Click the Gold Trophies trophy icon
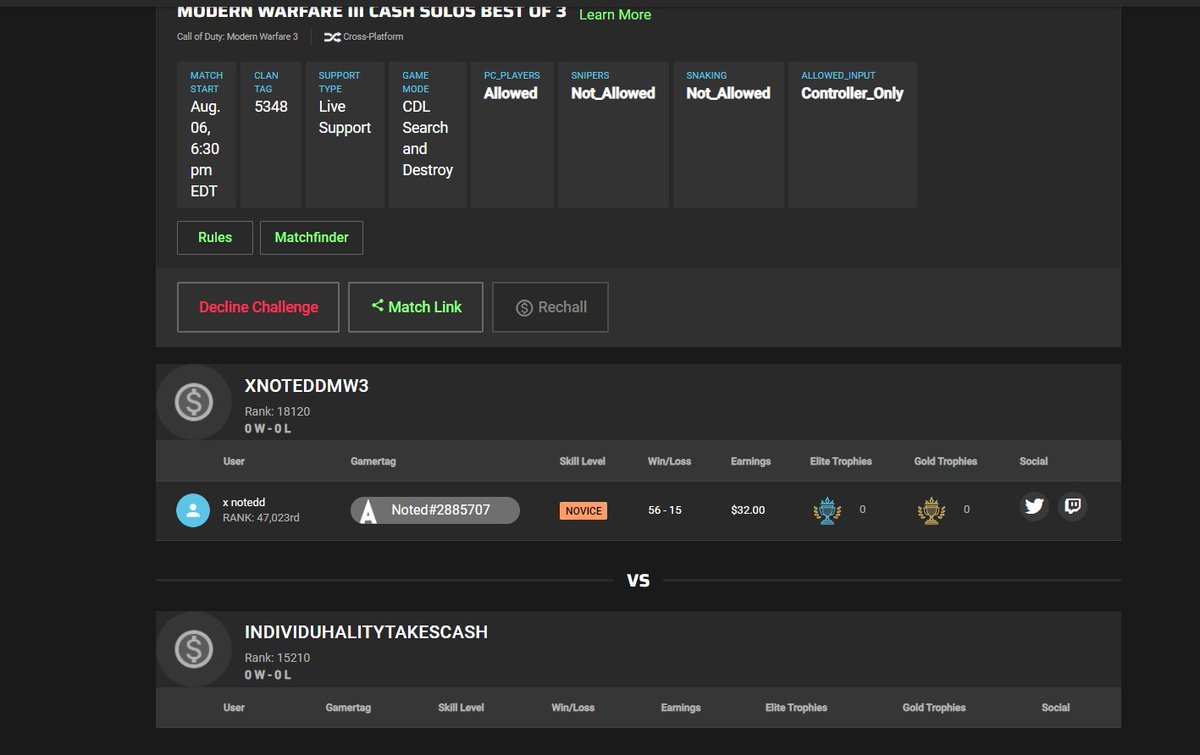Screen dimensions: 1200x755 coord(931,510)
